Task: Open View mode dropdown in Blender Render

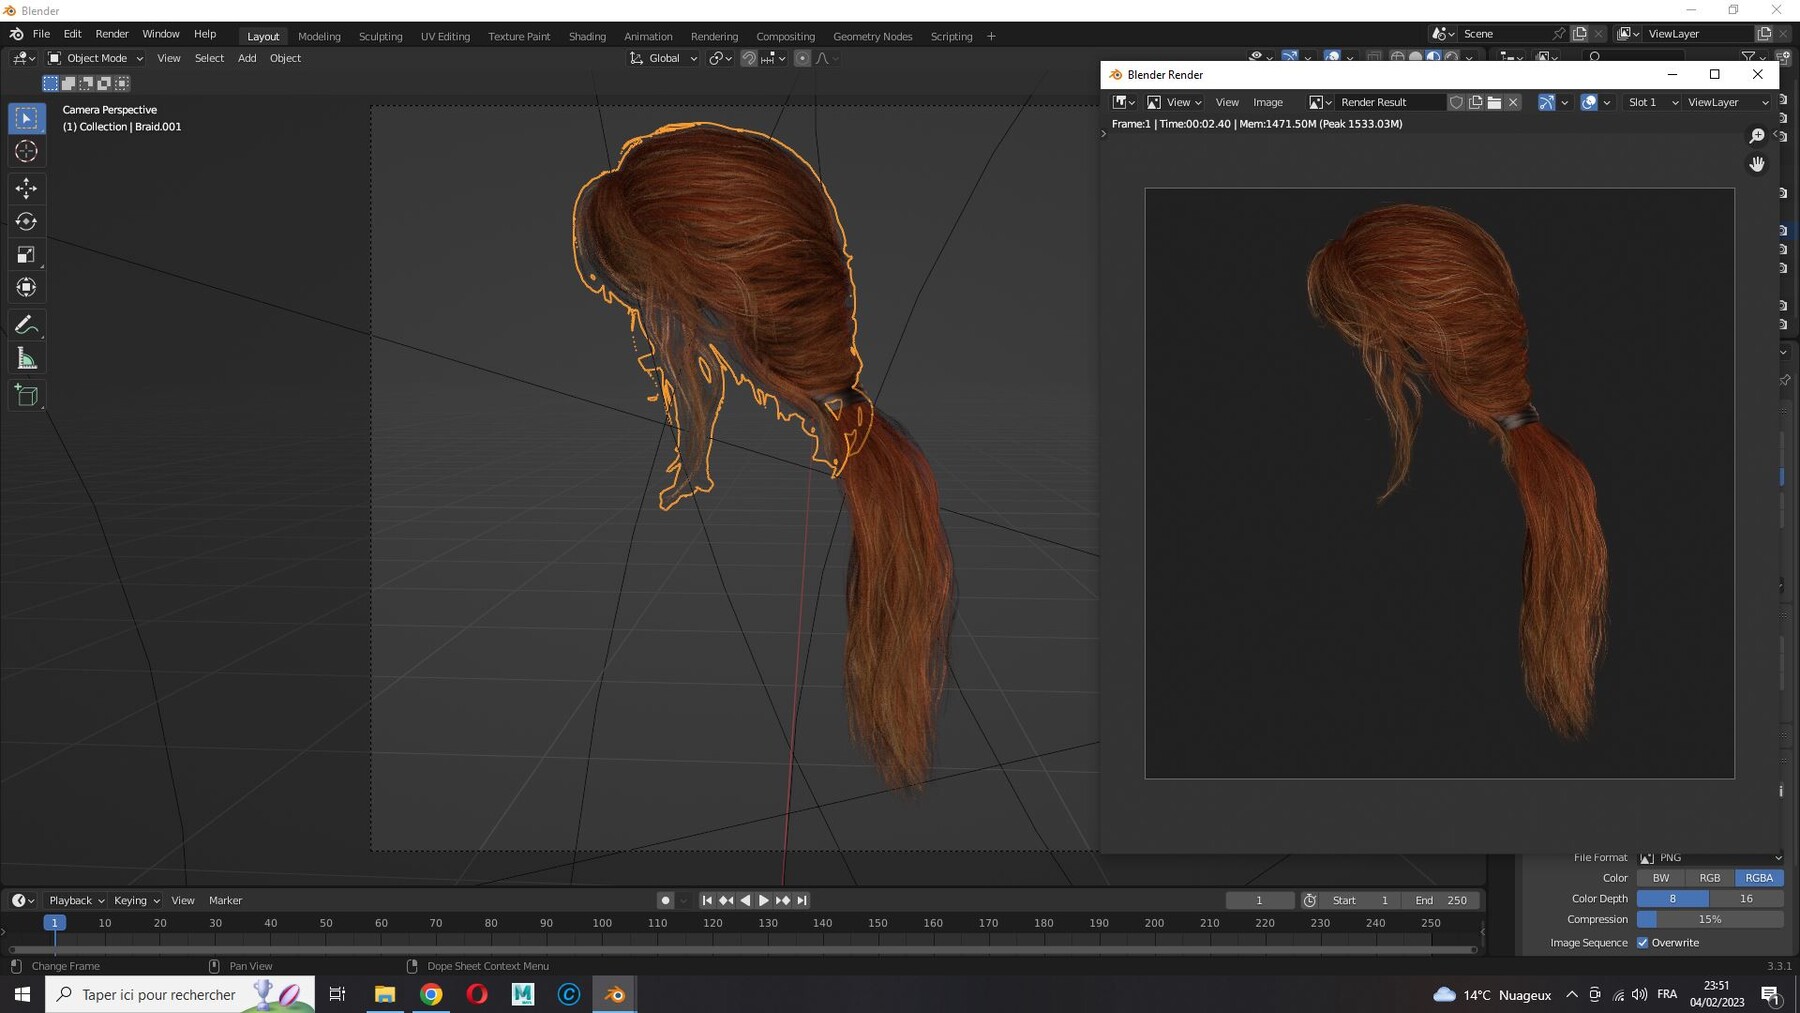Action: click(x=1174, y=102)
